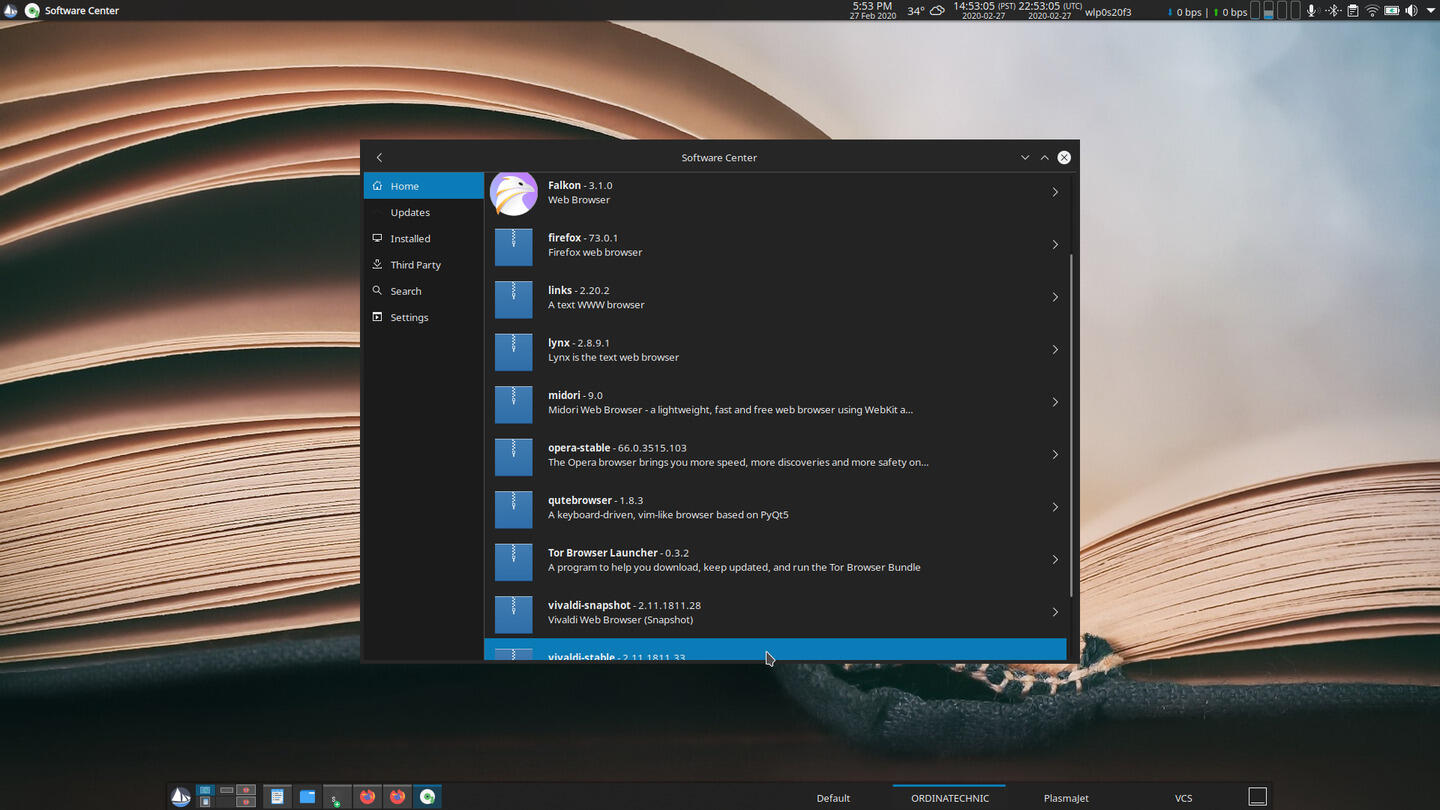
Task: Go back using Software Center back arrow
Action: click(379, 157)
